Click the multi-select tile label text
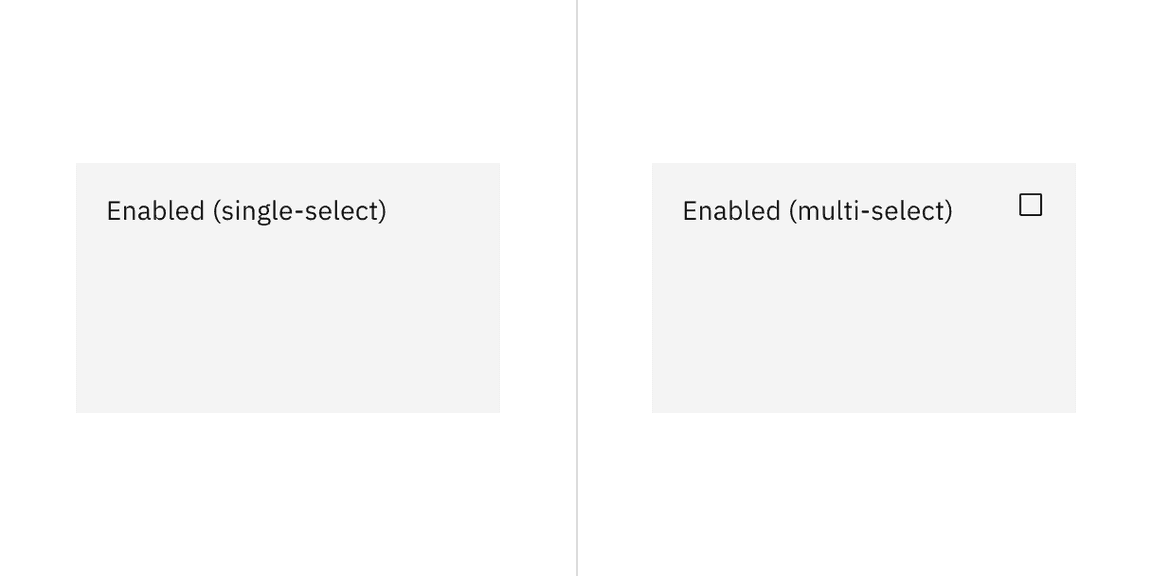This screenshot has width=1152, height=576. point(818,208)
